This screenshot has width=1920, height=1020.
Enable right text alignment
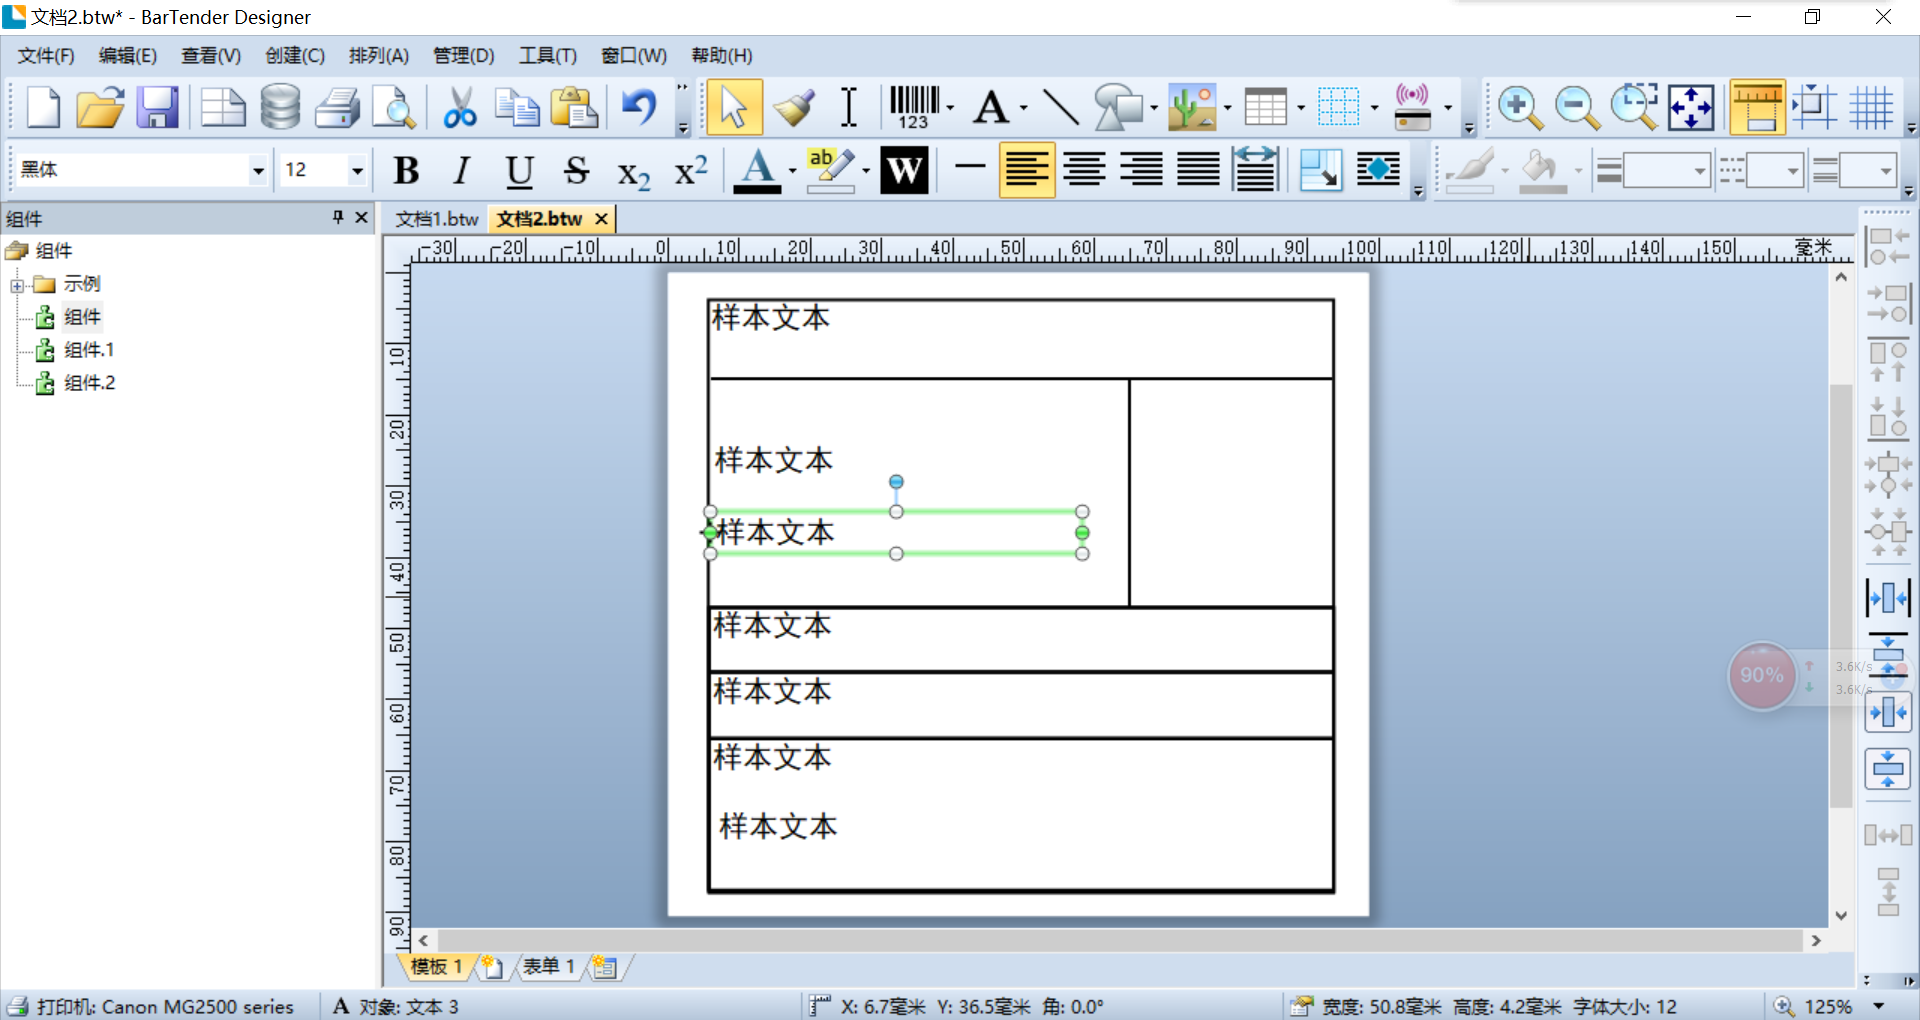(x=1141, y=171)
